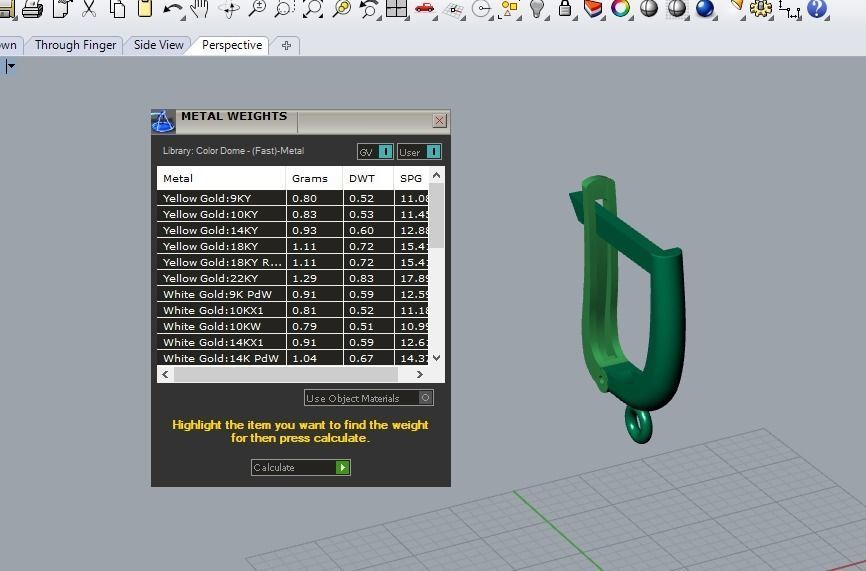866x571 pixels.
Task: Open the viewport menu dropdown arrow
Action: (10, 67)
